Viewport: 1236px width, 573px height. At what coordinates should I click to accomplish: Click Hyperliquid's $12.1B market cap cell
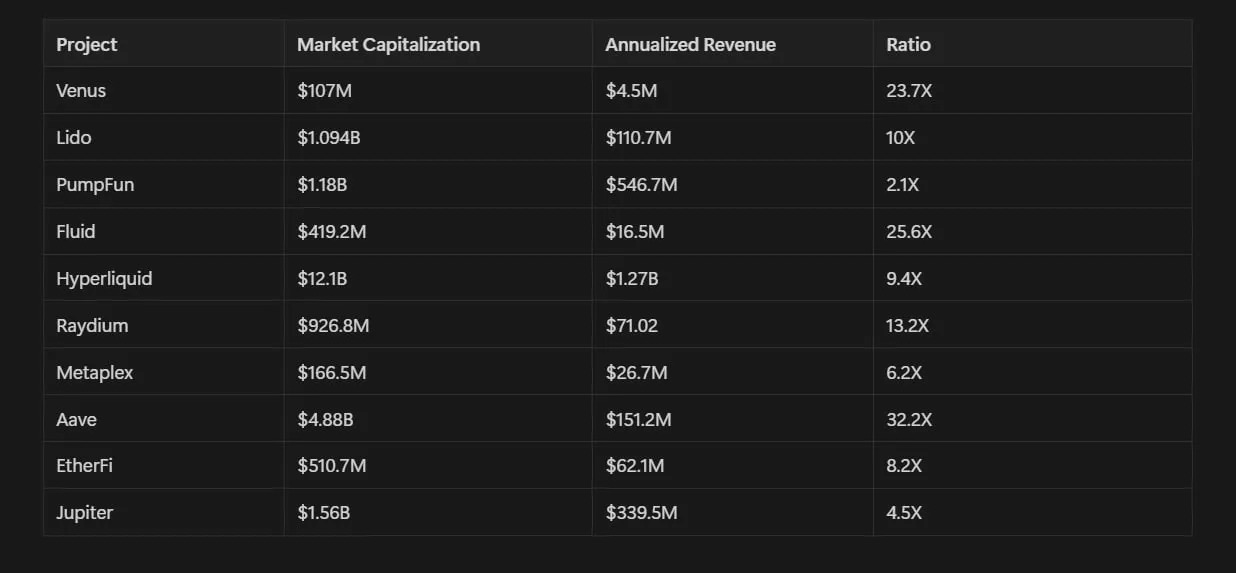[x=322, y=279]
